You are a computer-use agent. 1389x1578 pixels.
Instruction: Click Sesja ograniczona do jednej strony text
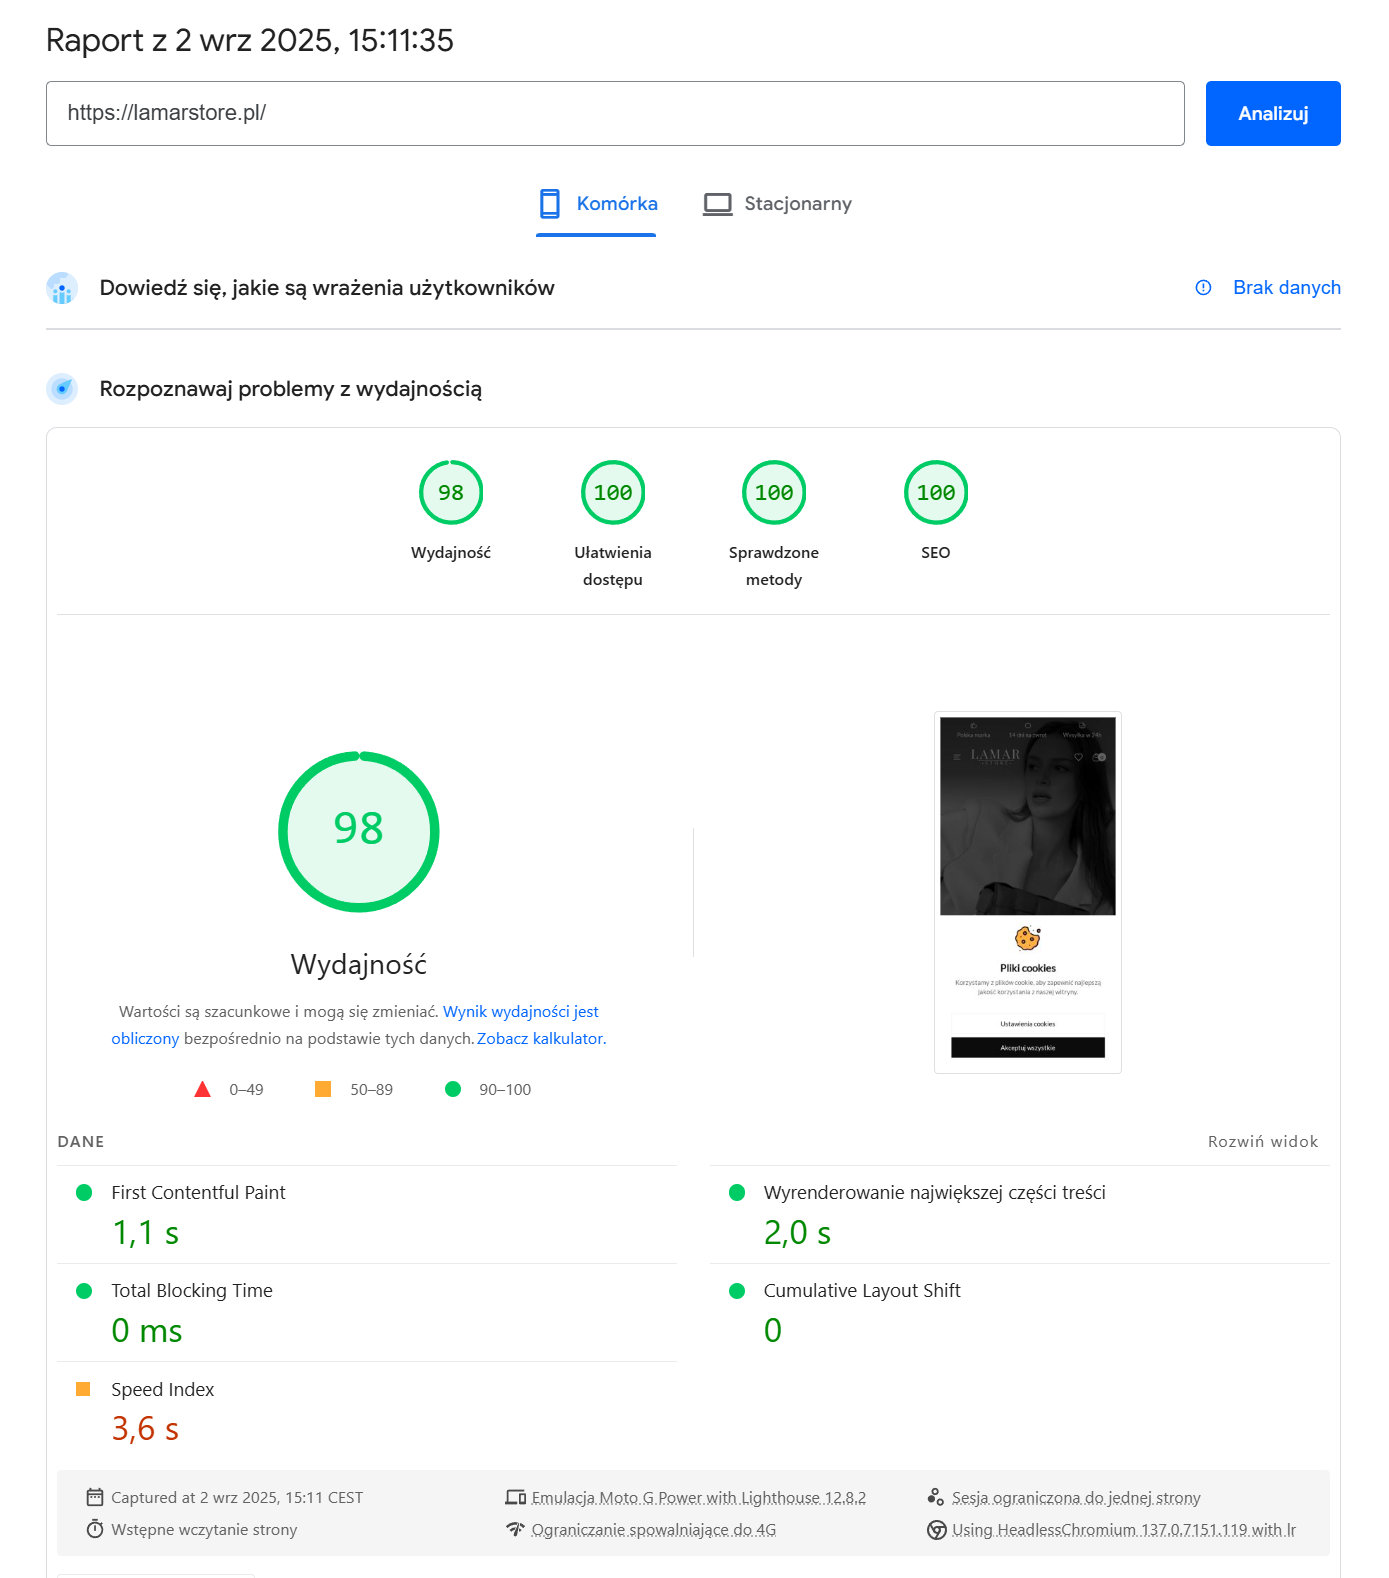pyautogui.click(x=1076, y=1498)
